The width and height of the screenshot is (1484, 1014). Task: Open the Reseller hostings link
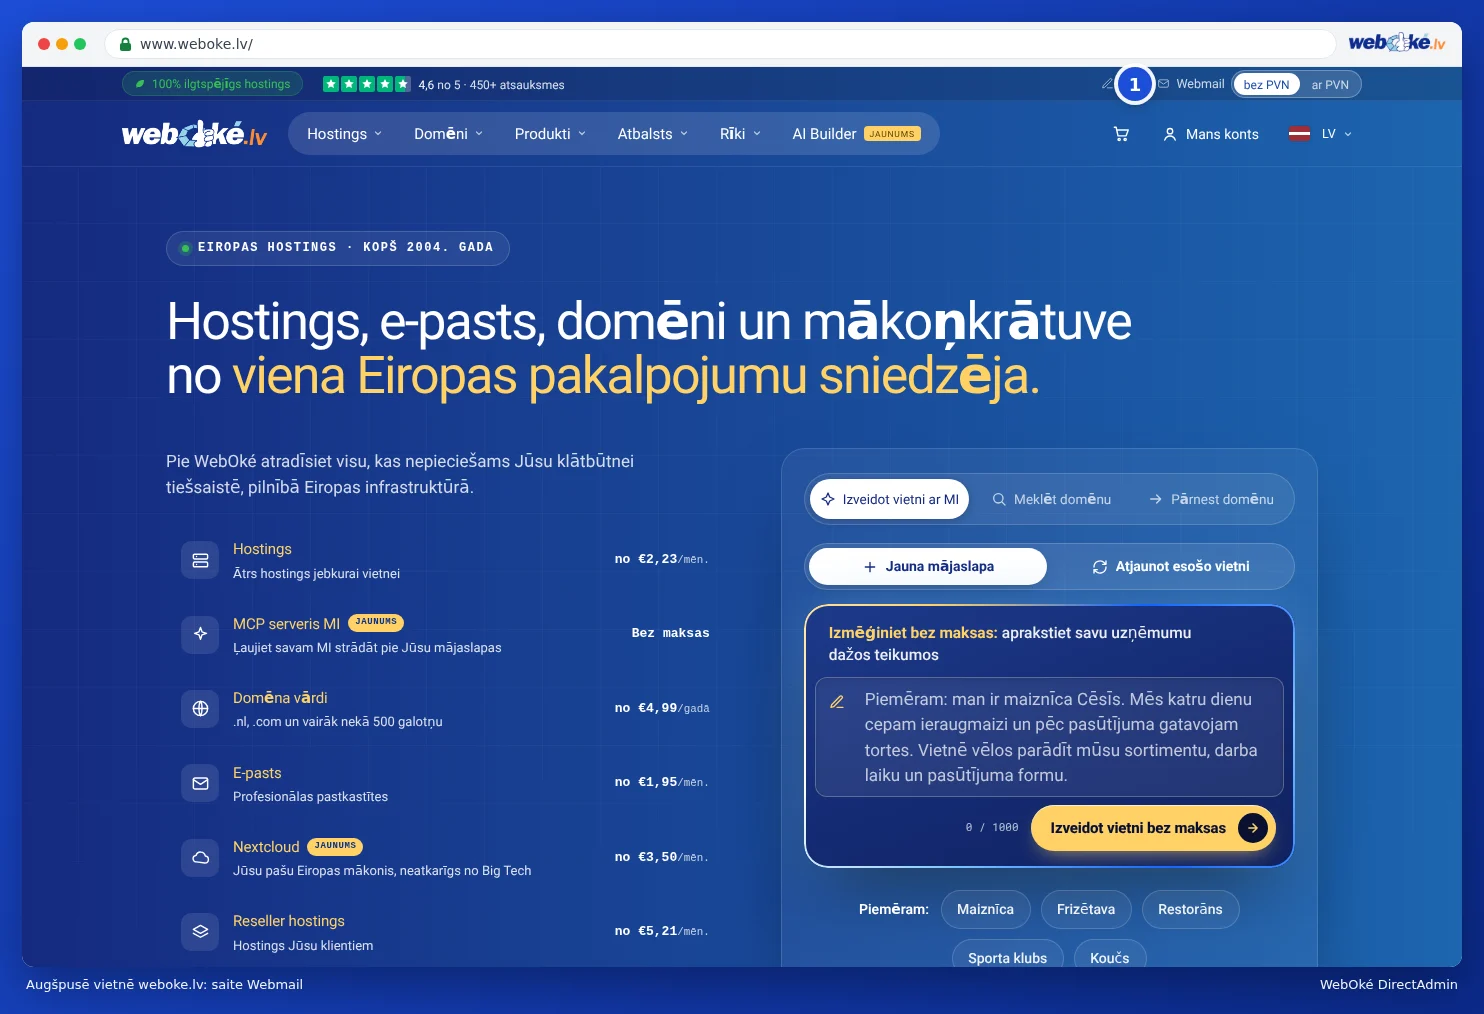[x=289, y=921]
